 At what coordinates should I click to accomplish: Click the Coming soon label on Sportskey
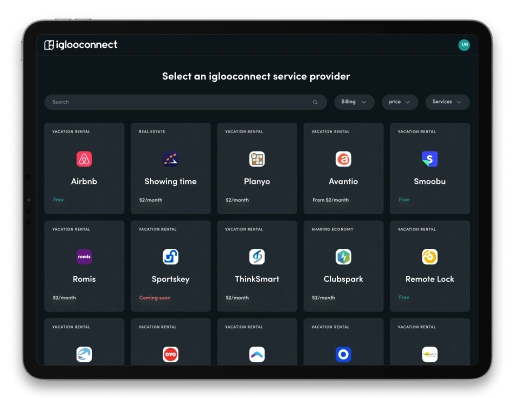click(x=155, y=298)
